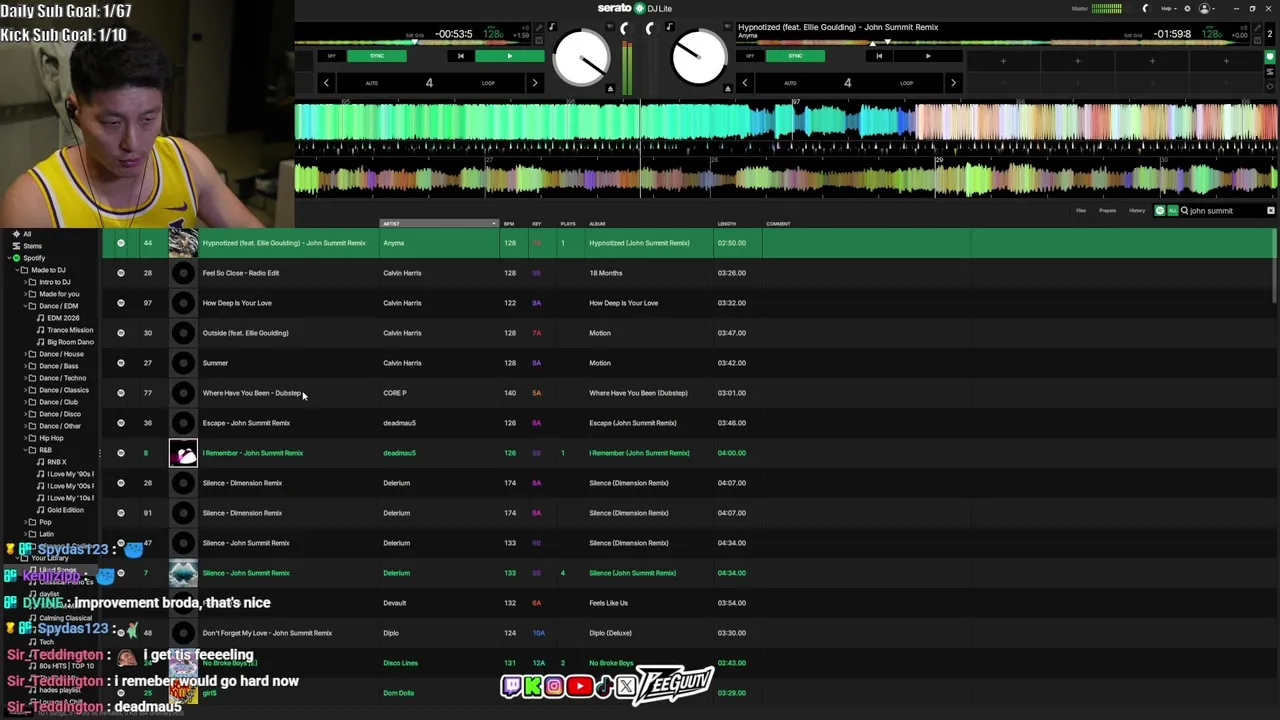Sort by the Artist column header
Screen dimensions: 1280x720
439,224
